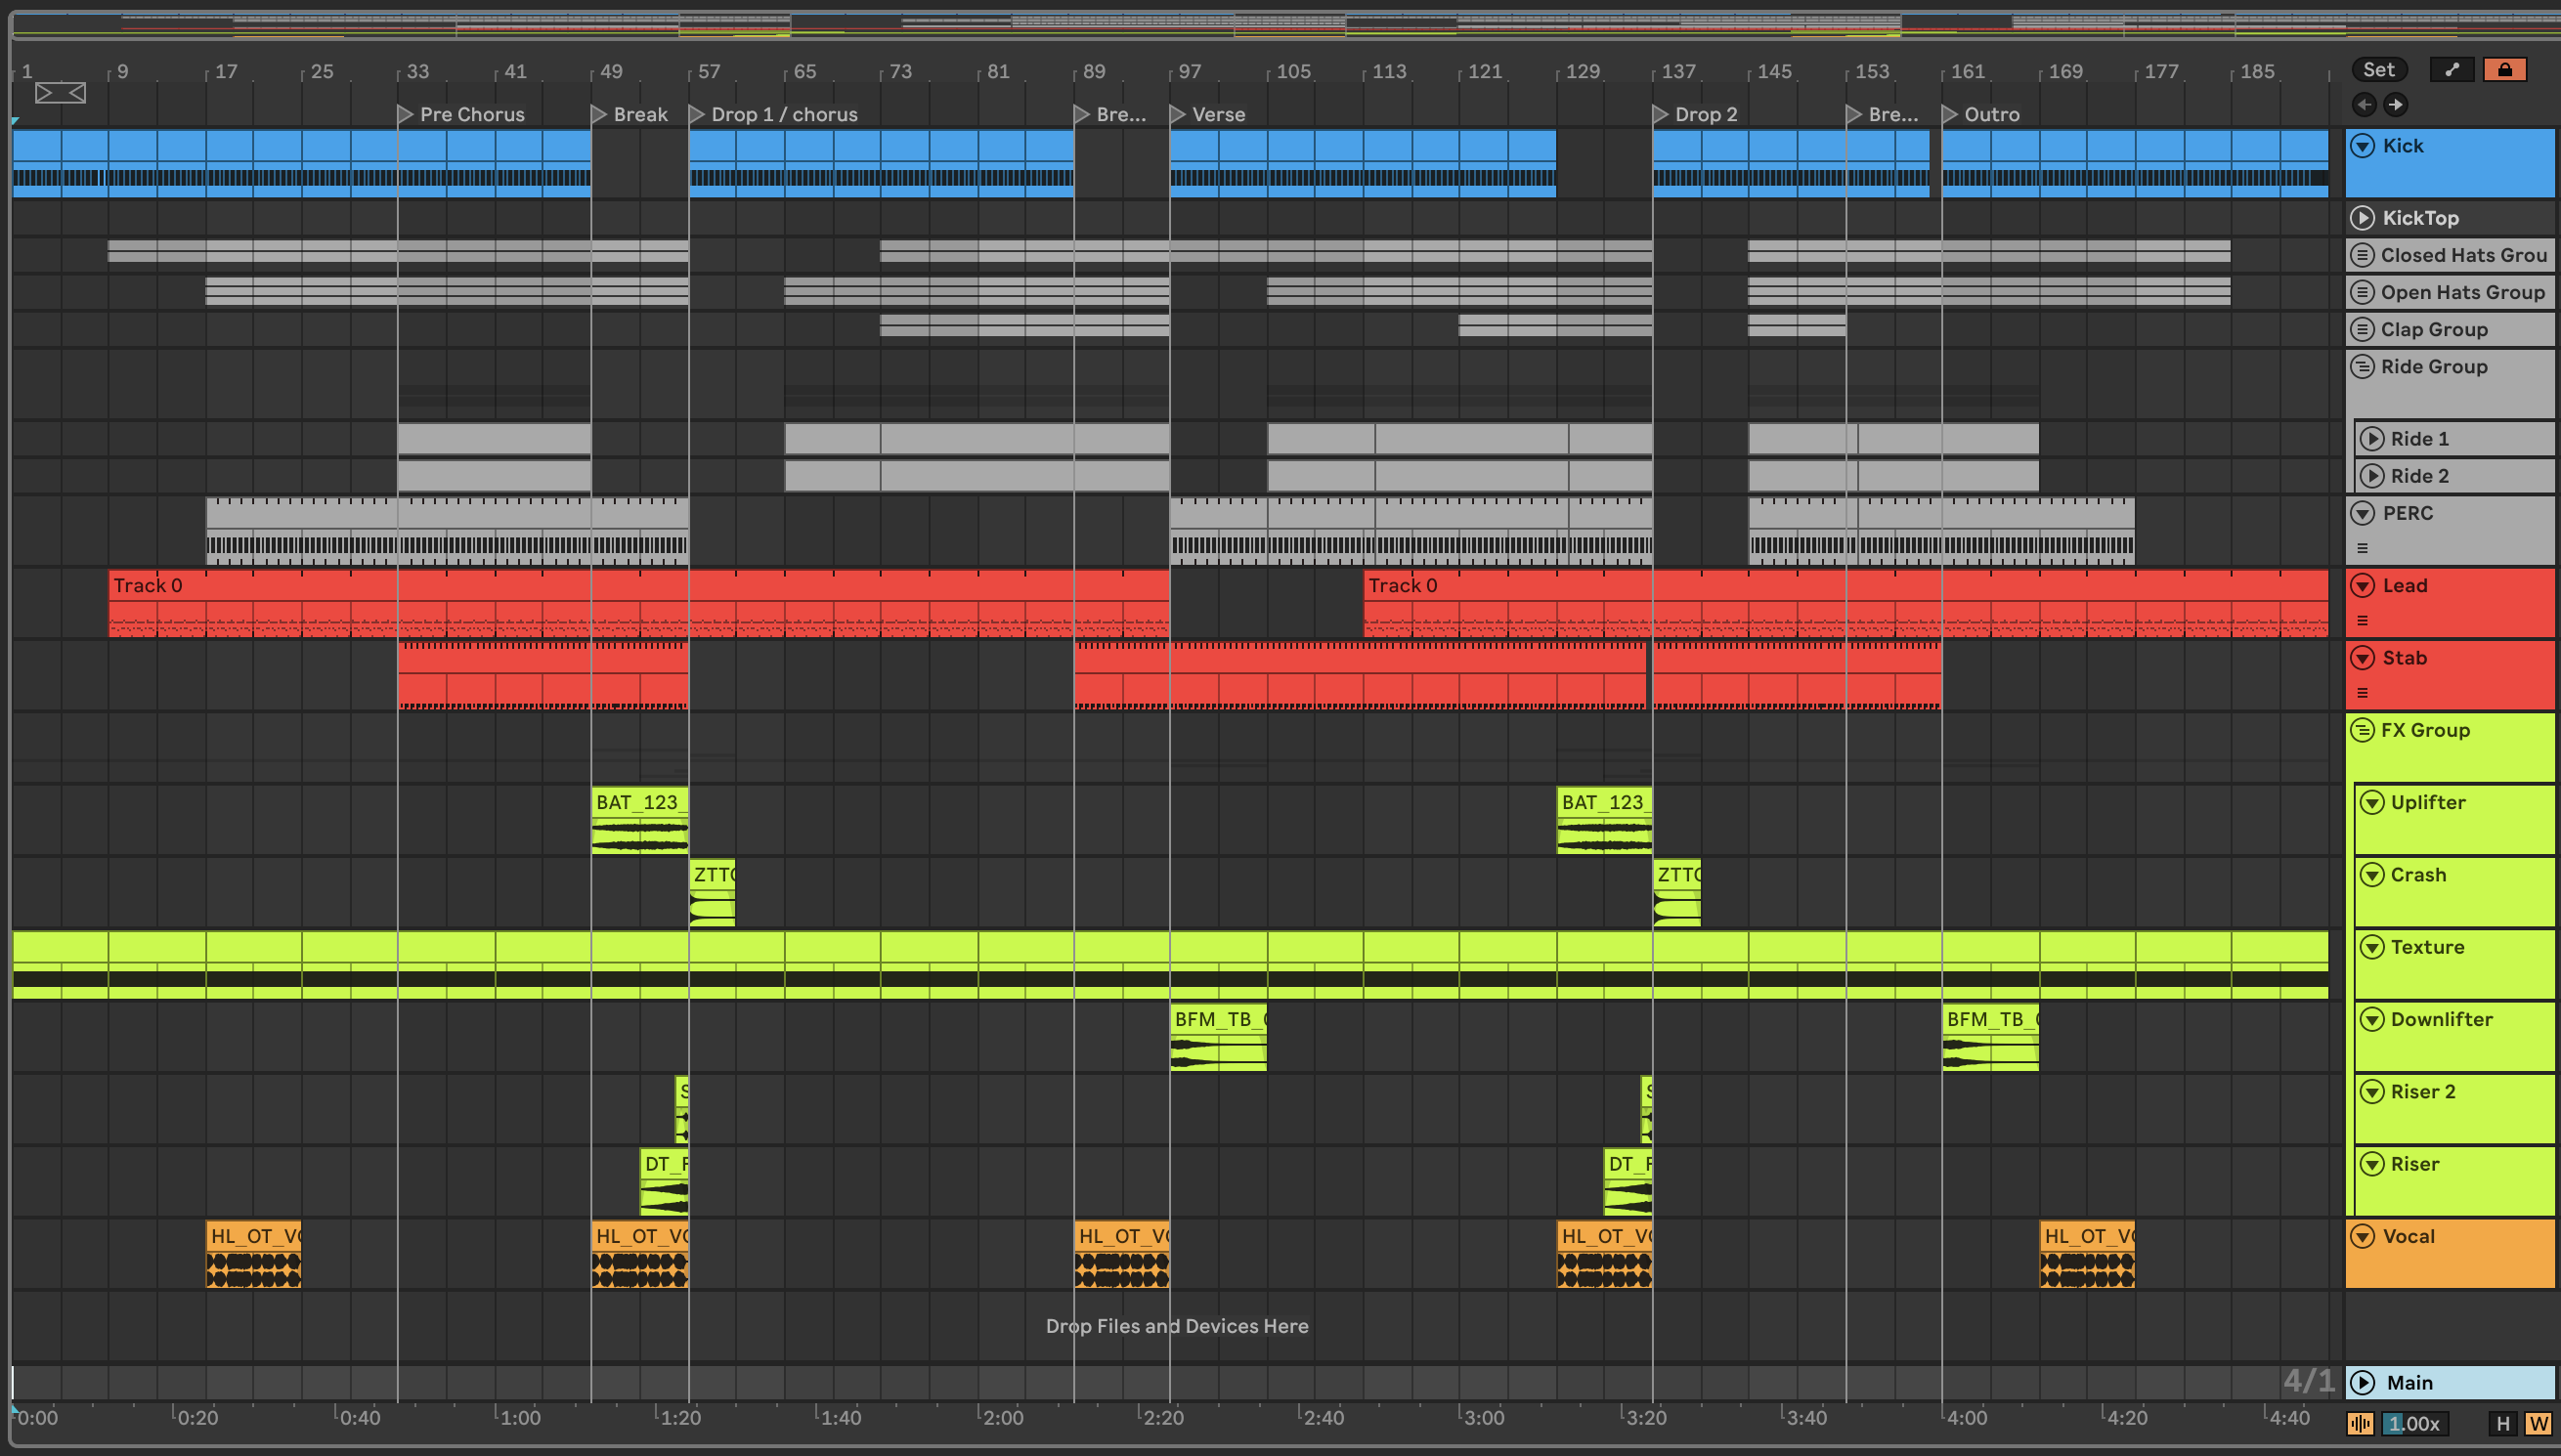
Task: Click the Main track unfold button
Action: click(x=2362, y=1382)
